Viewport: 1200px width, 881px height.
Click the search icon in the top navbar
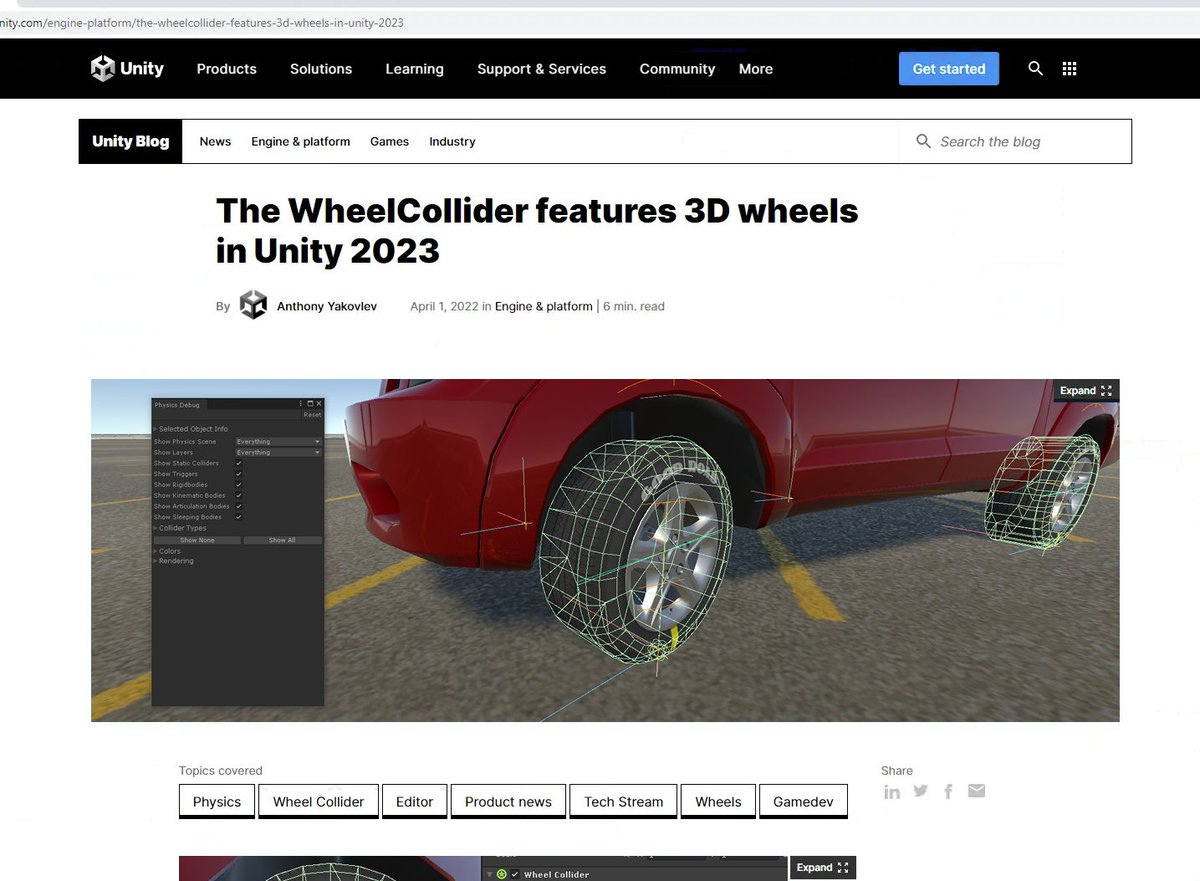pos(1035,68)
